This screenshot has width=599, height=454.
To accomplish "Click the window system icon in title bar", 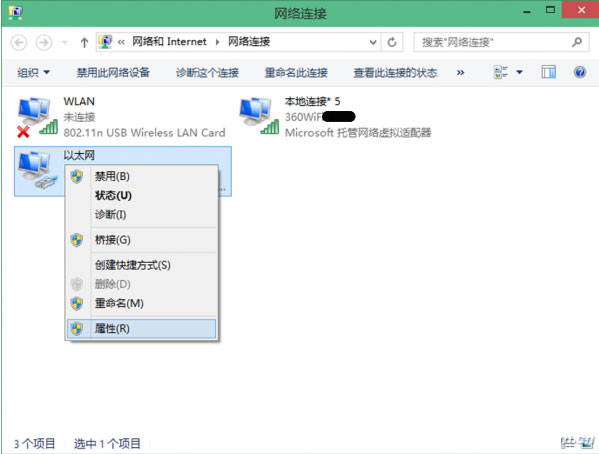I will (15, 13).
